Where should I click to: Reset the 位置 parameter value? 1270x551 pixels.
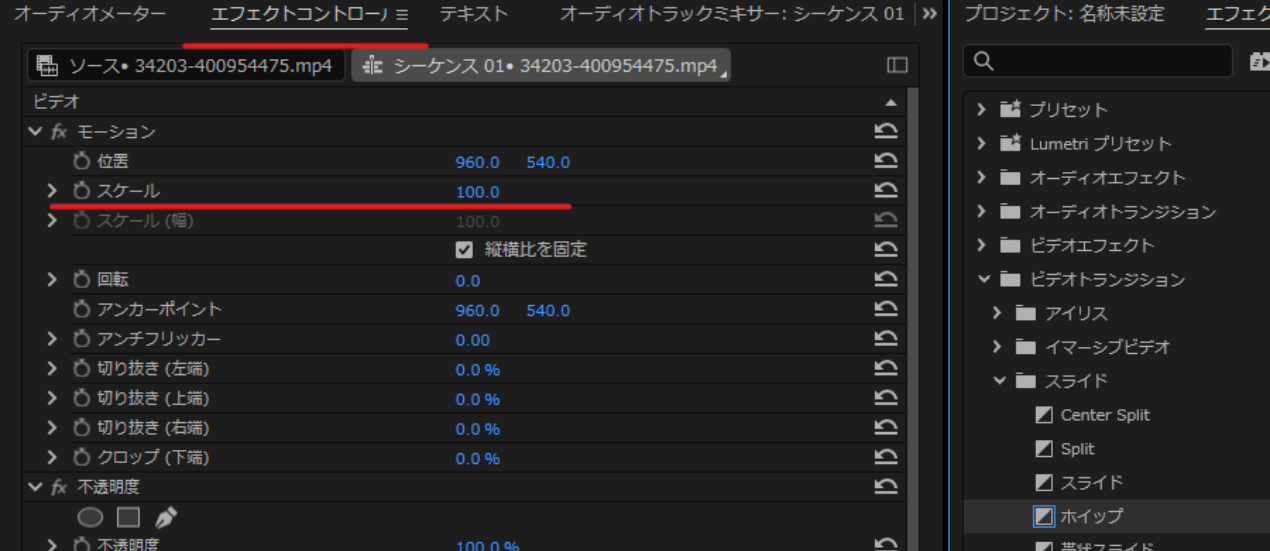coord(885,161)
